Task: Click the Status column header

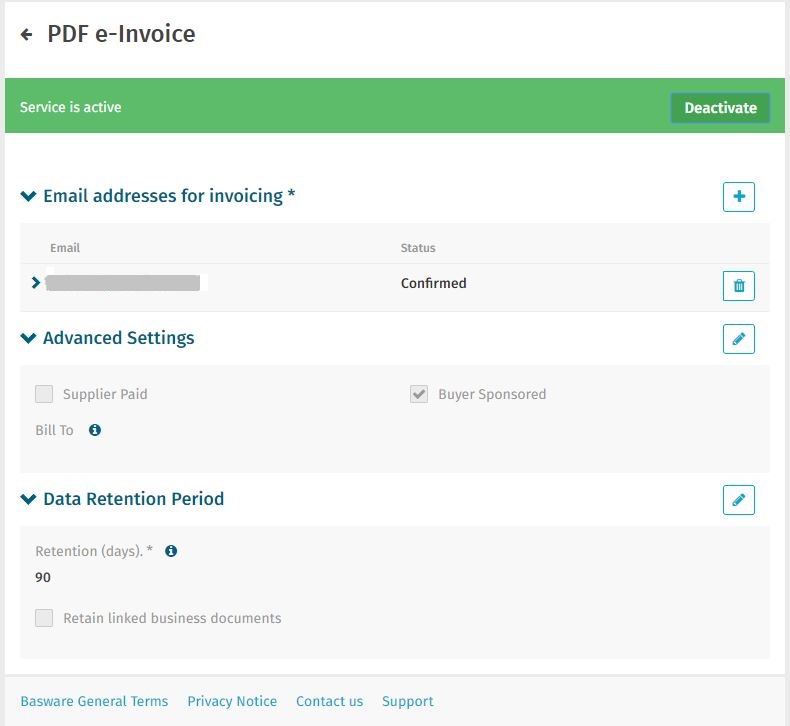Action: click(x=418, y=248)
